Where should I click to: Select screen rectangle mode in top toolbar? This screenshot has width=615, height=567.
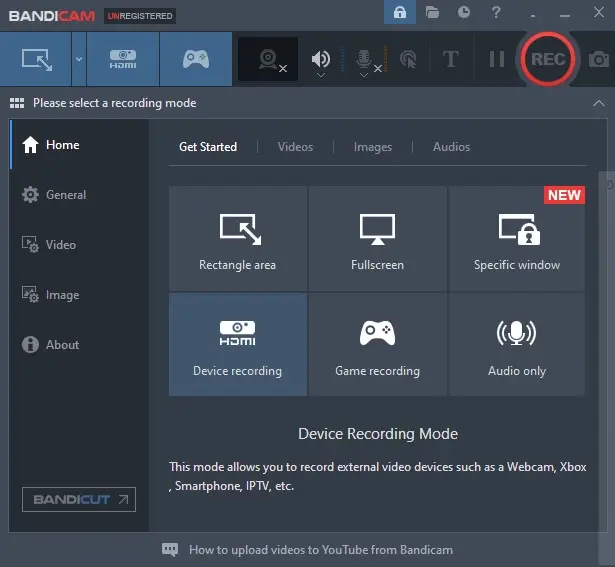pos(36,59)
